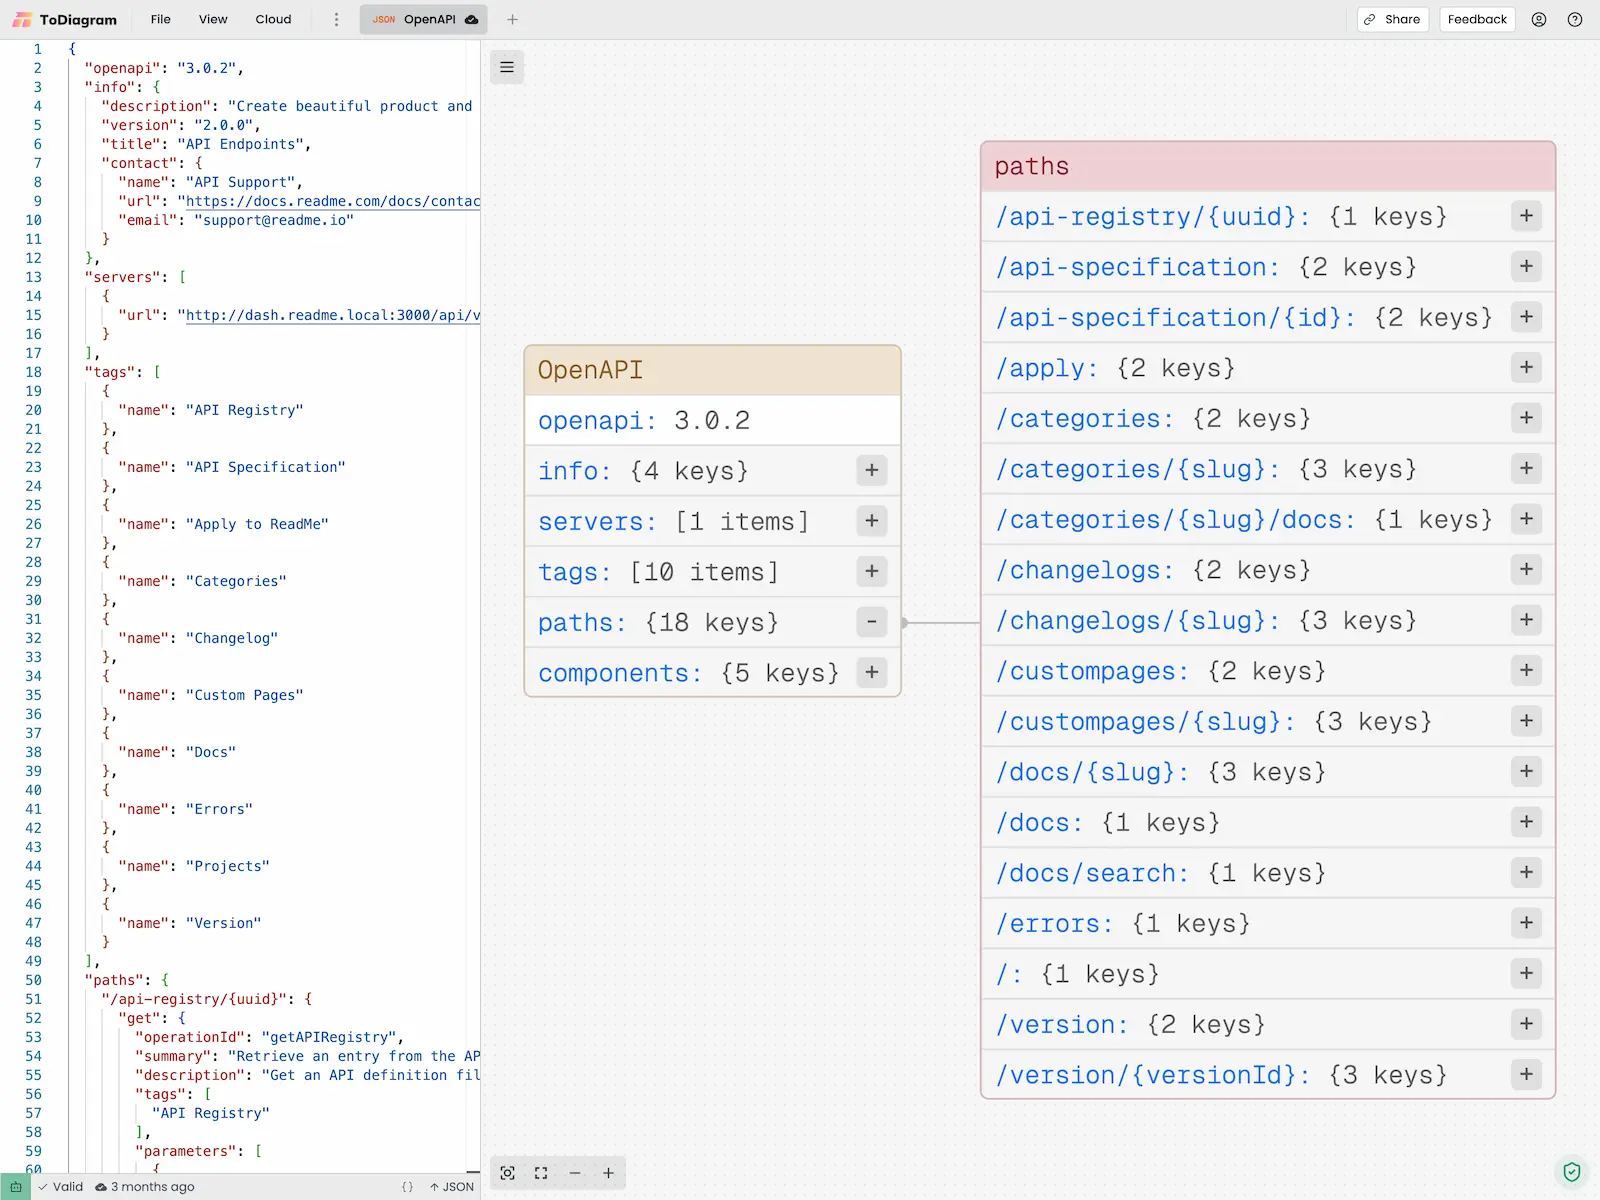Viewport: 1600px width, 1200px height.
Task: Click the "getAPIRegistry" operationId value
Action: [x=329, y=1037]
